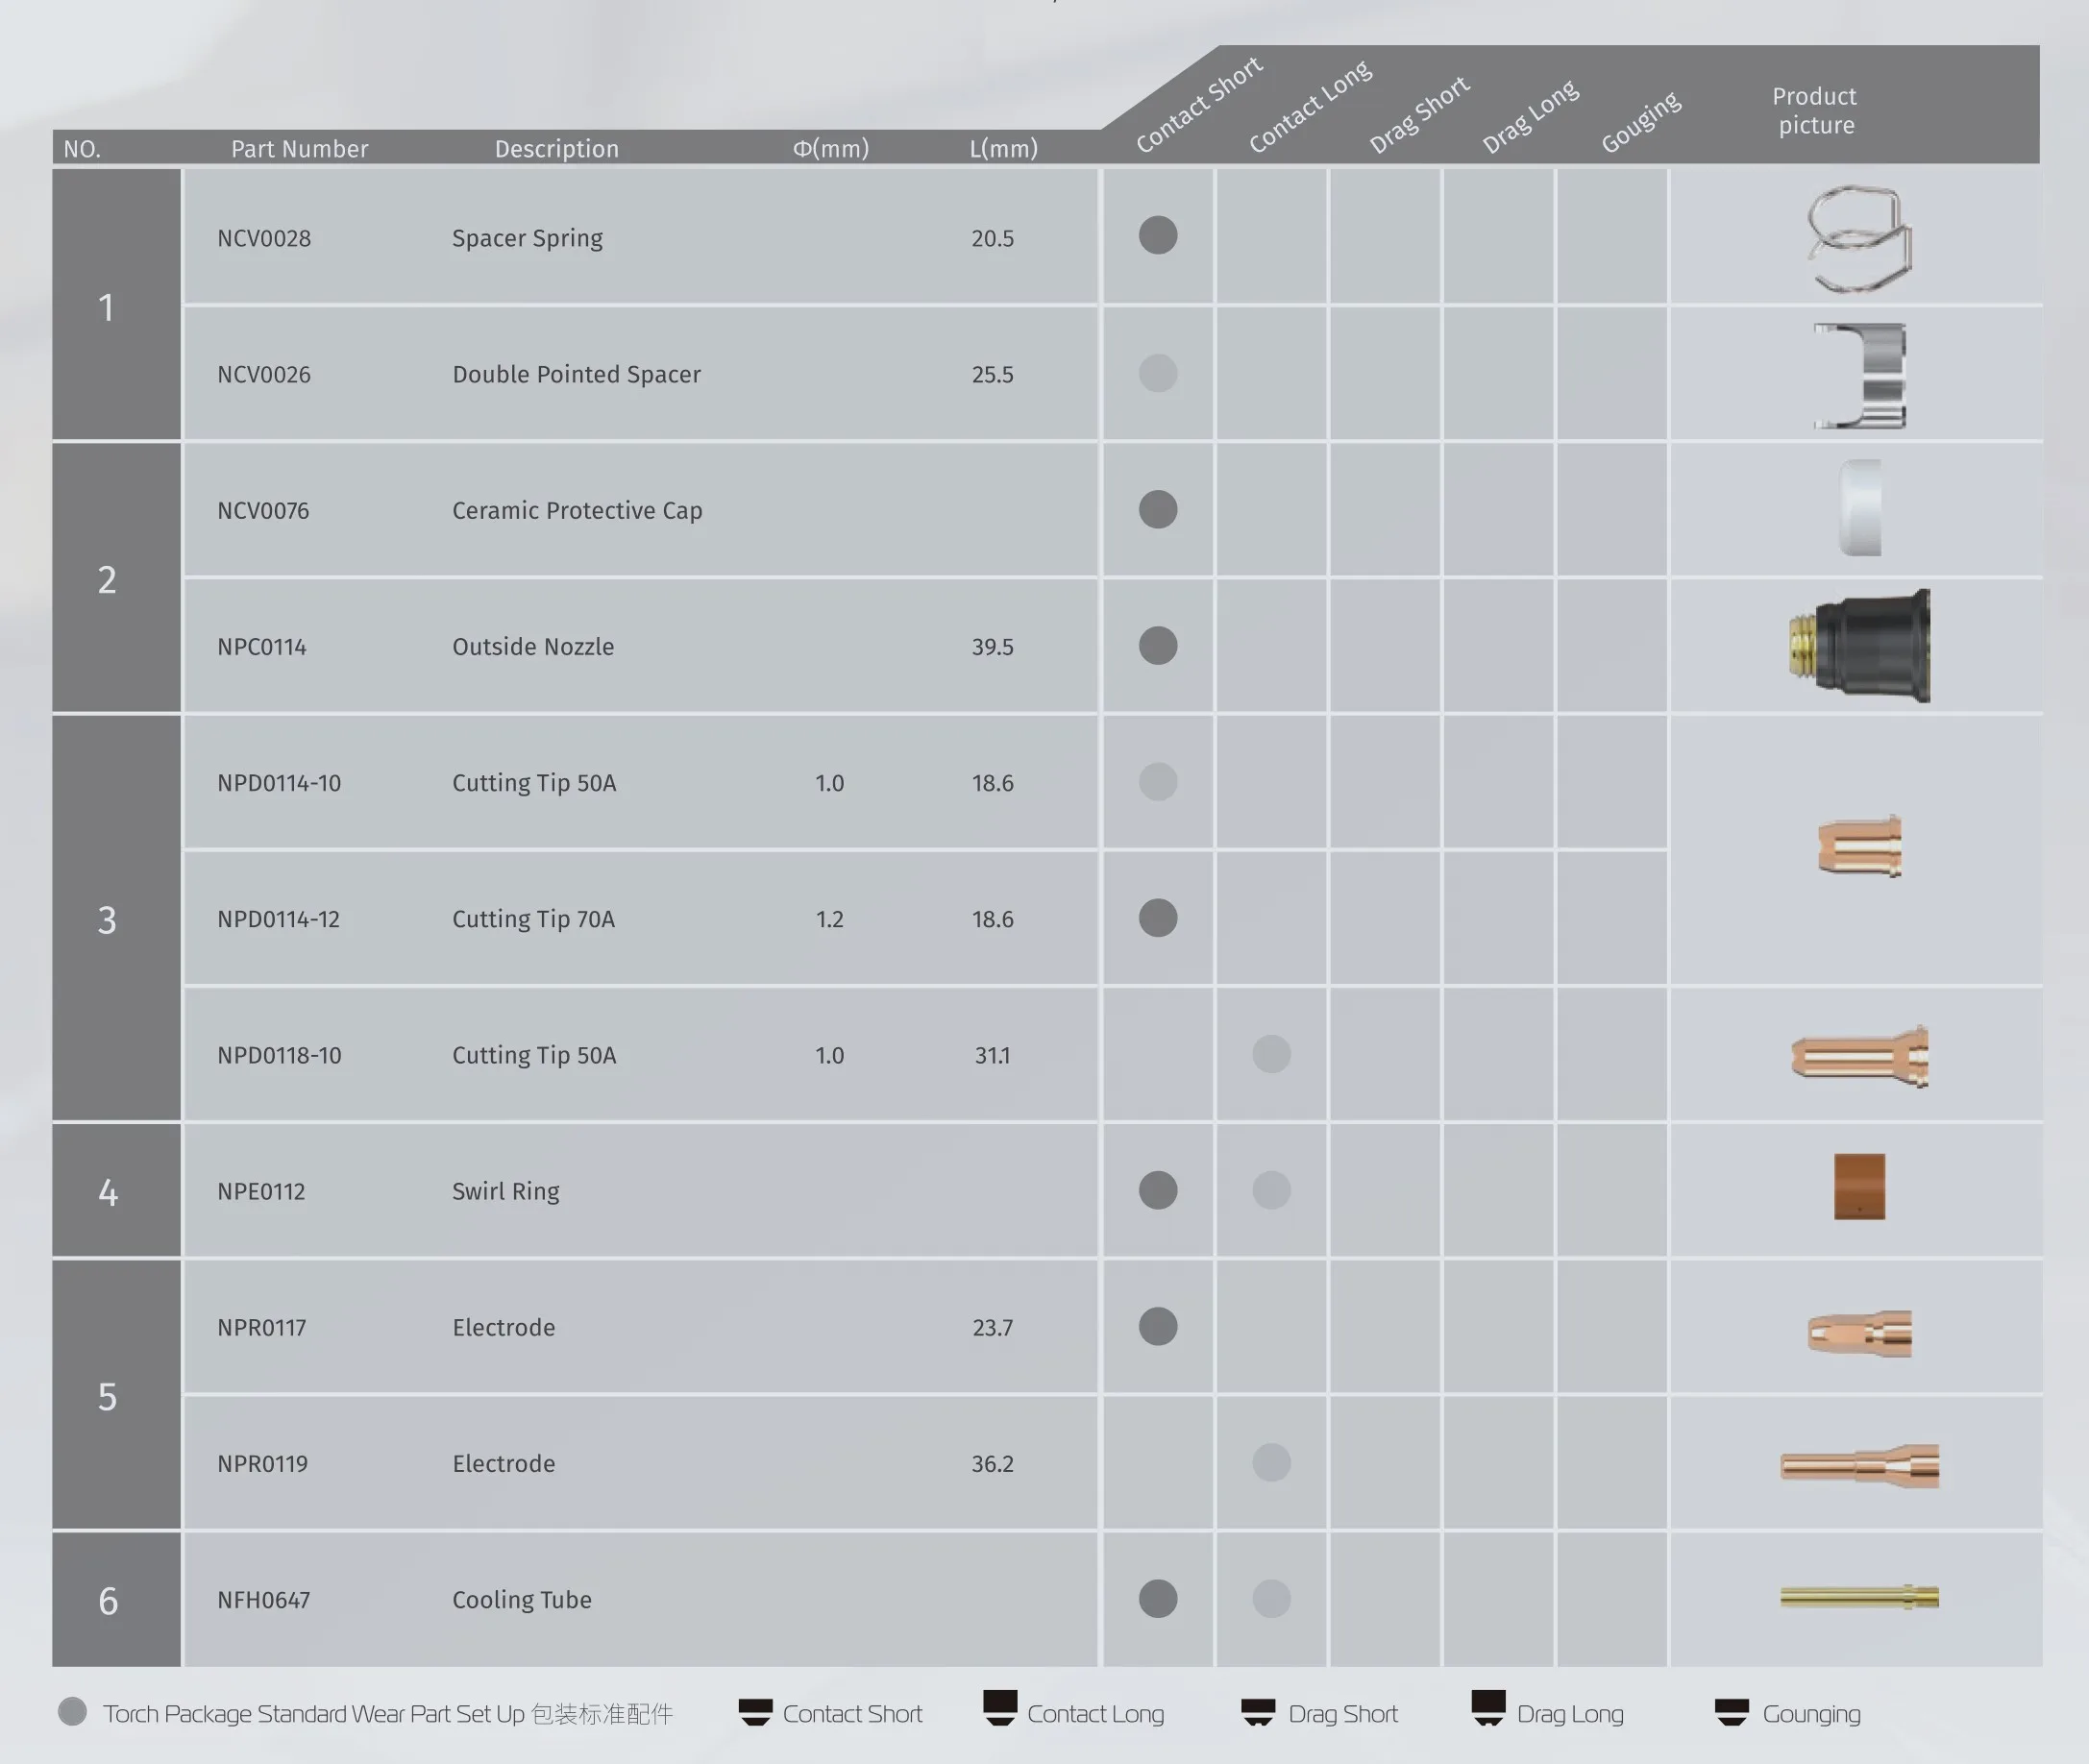This screenshot has height=1764, width=2089.
Task: Click the Contact Short legend icon
Action: pyautogui.click(x=755, y=1712)
